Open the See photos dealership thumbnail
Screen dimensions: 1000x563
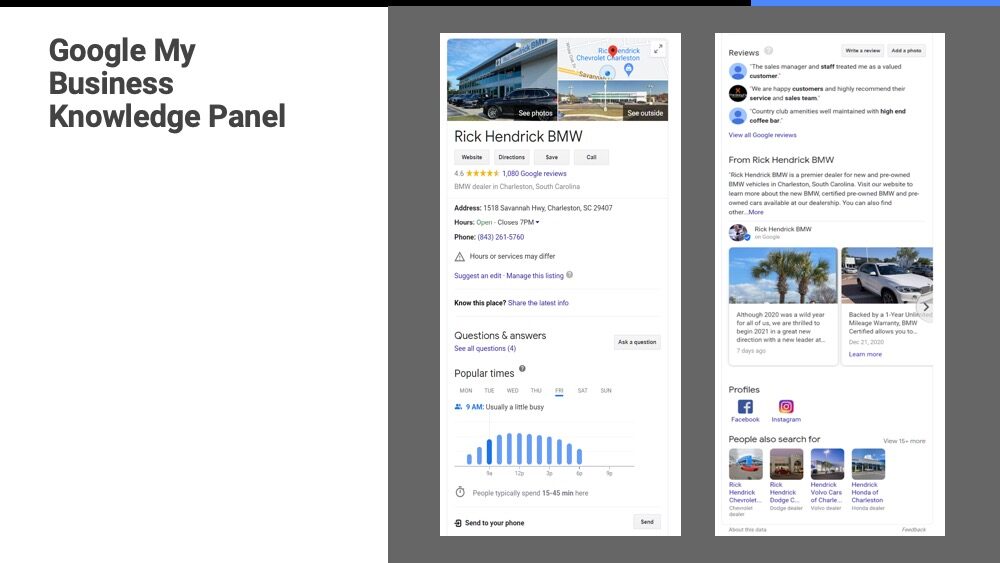click(502, 80)
